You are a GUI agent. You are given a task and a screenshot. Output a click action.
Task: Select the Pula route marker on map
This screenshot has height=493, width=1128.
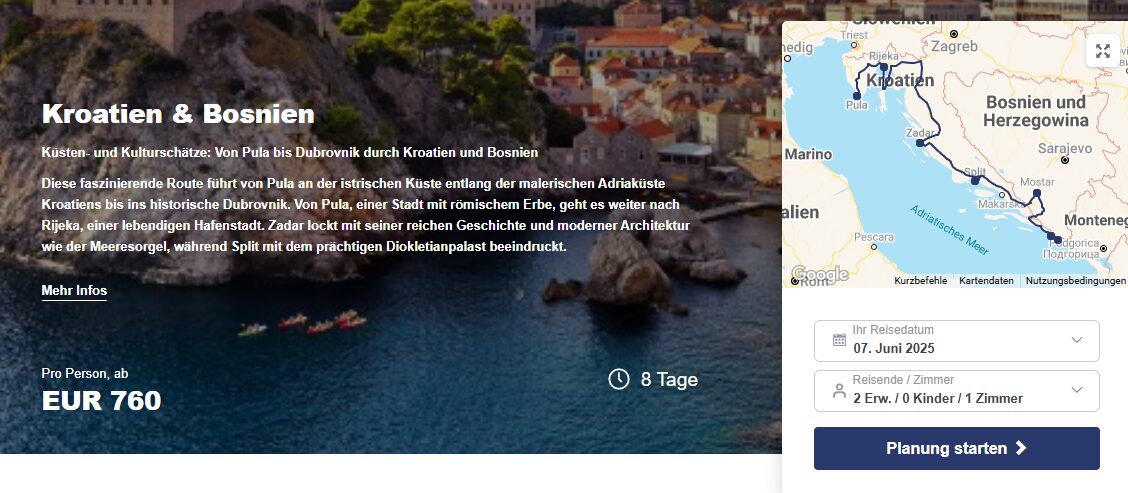[857, 95]
